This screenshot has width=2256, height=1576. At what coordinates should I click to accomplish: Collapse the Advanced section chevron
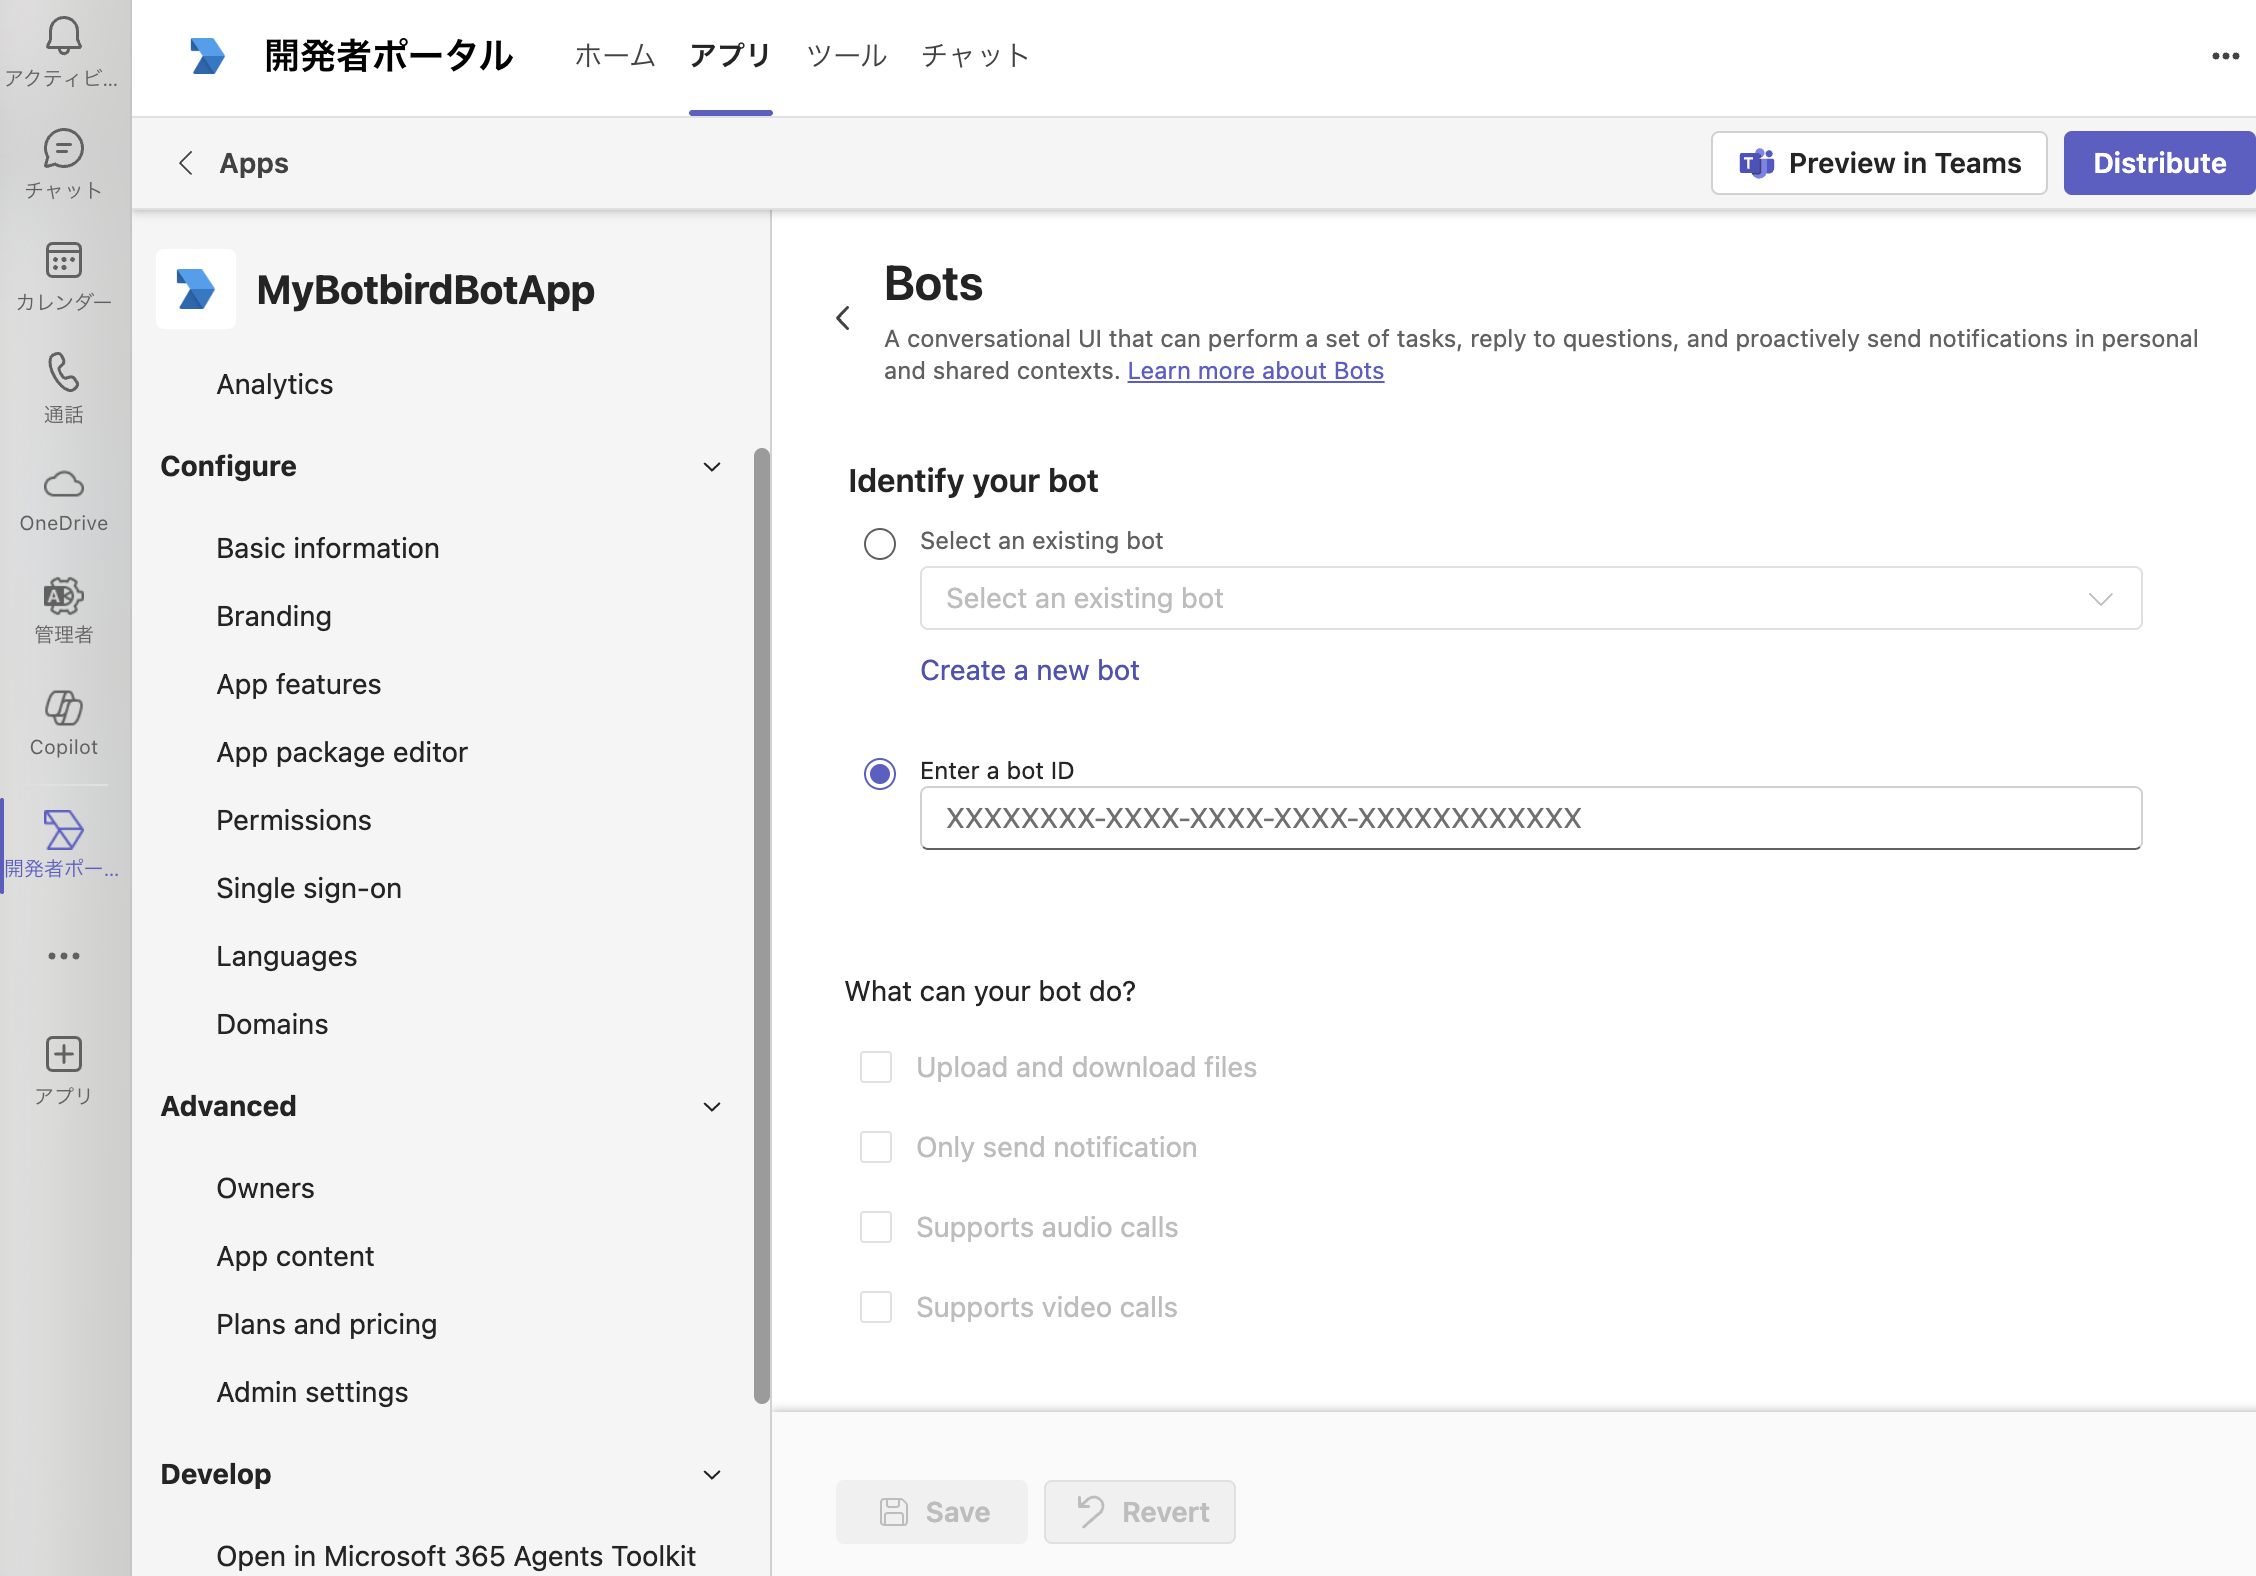[712, 1107]
